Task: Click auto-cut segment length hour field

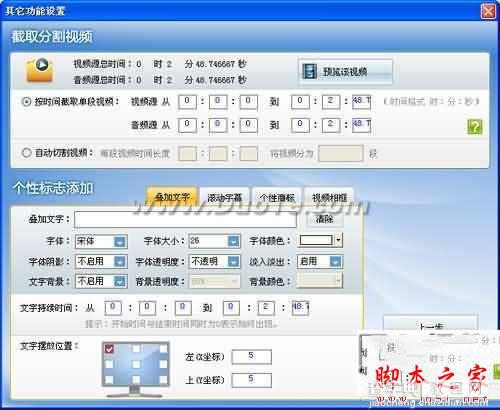Action: [187, 153]
